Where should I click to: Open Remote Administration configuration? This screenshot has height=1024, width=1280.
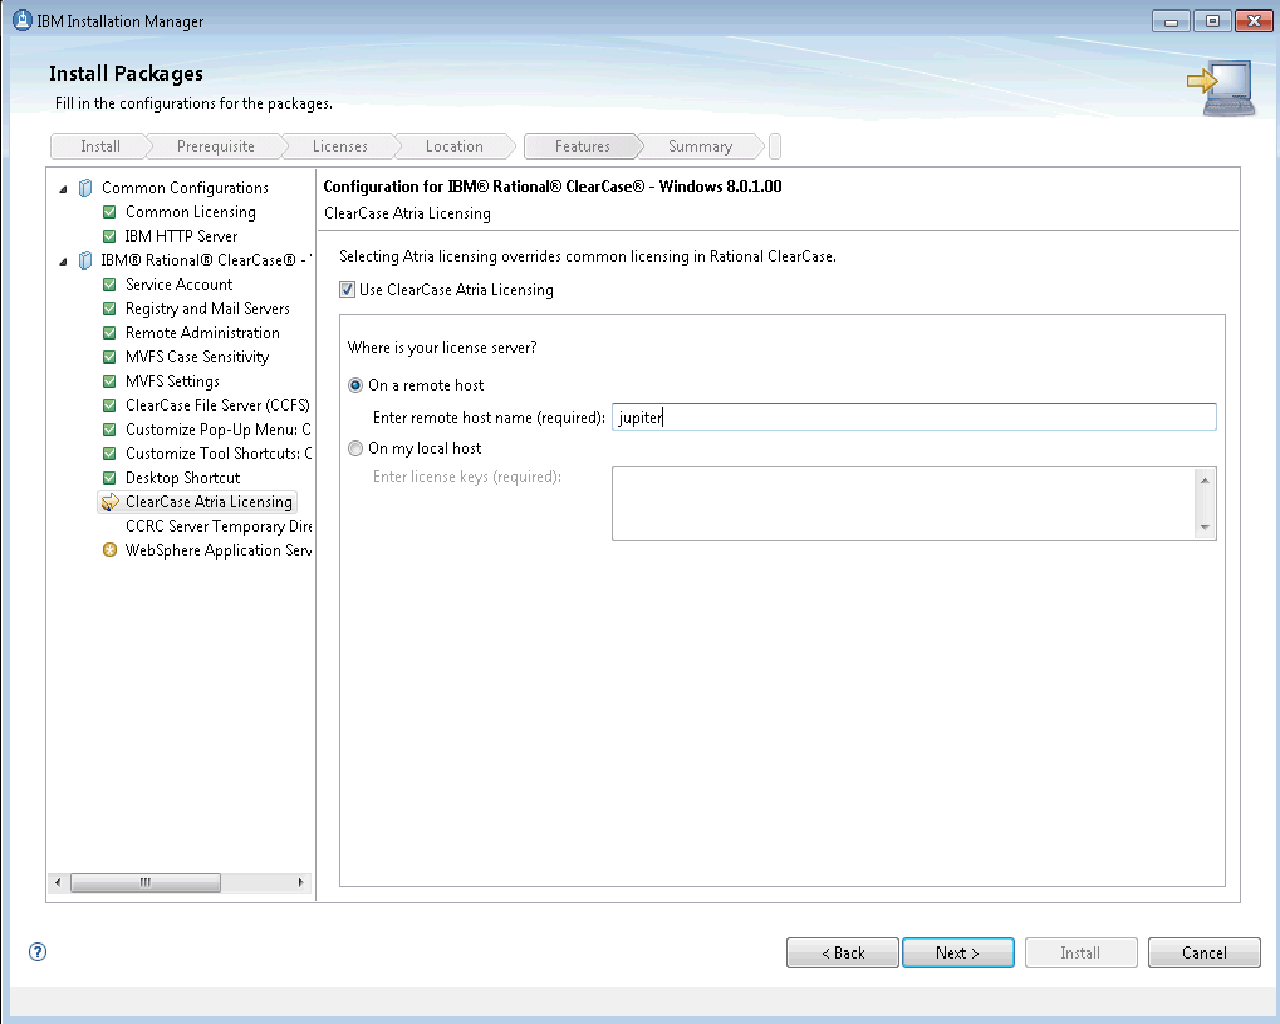coord(203,333)
